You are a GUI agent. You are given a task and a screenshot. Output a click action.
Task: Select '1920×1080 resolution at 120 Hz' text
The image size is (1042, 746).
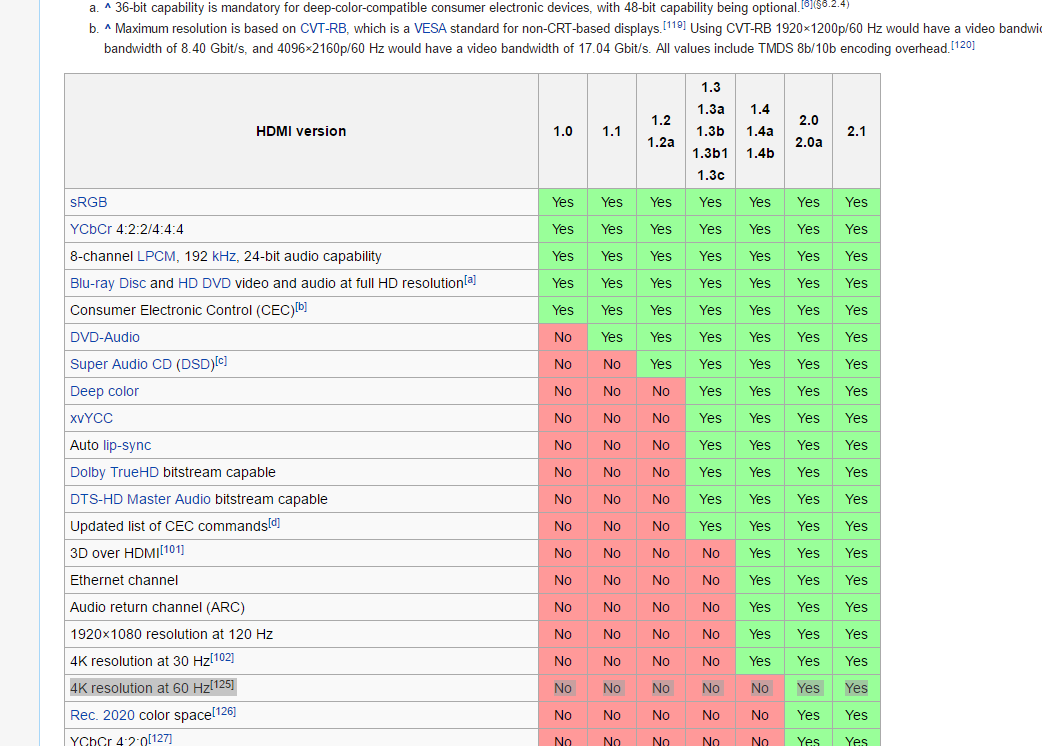(171, 634)
